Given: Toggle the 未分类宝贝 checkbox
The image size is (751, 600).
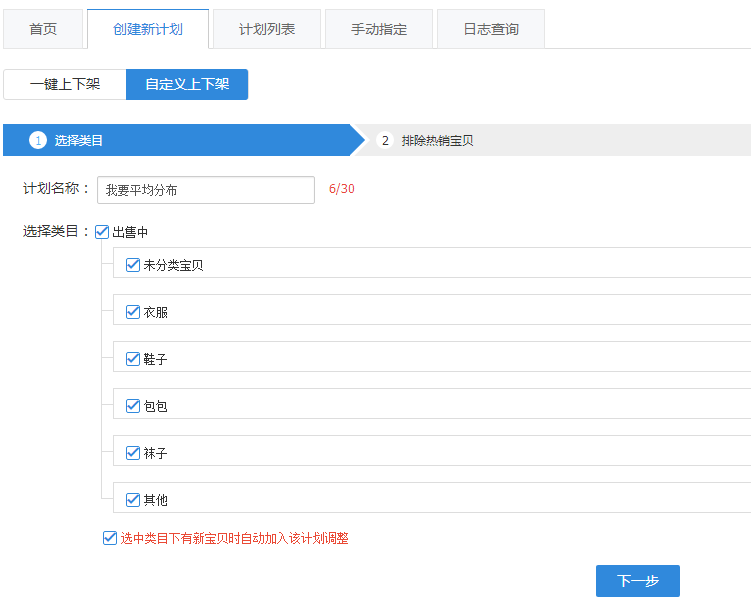Looking at the screenshot, I should coord(132,265).
